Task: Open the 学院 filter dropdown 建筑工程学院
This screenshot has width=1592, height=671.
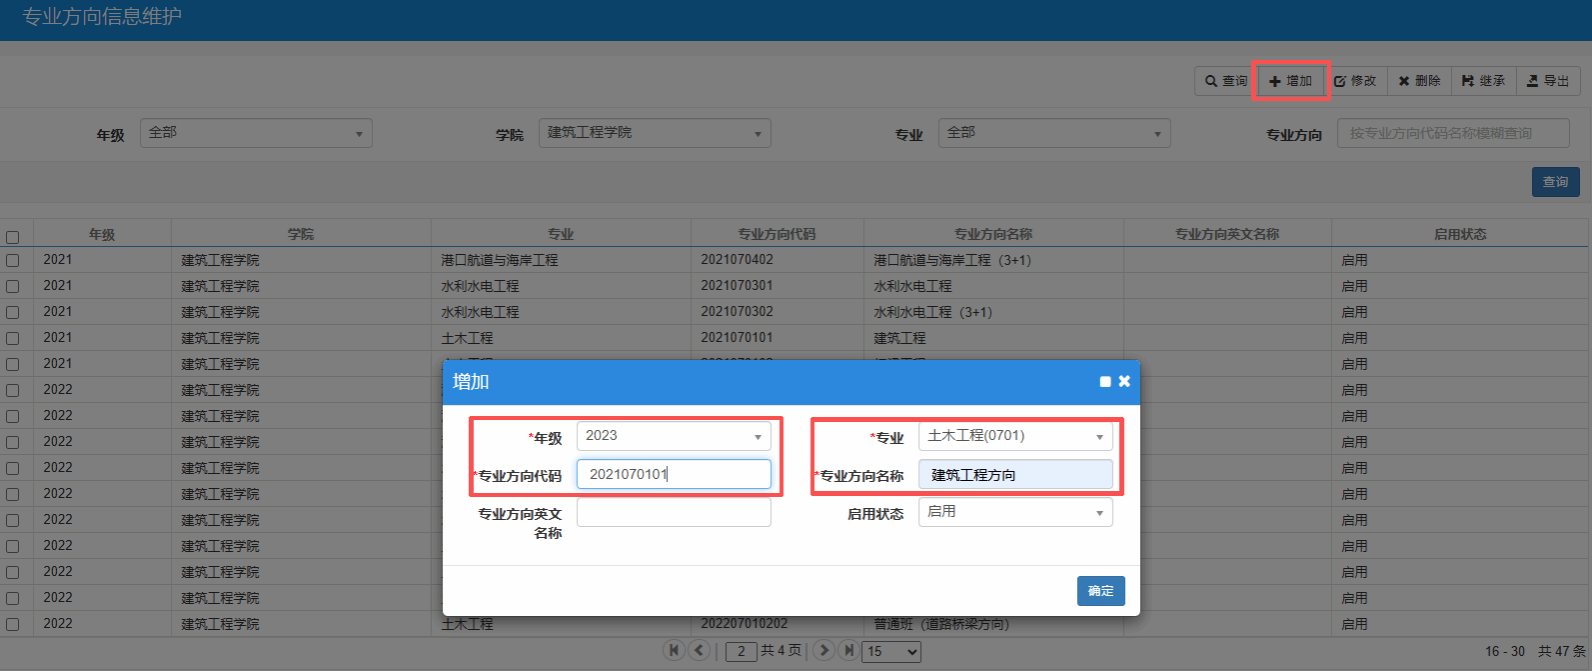Action: [654, 133]
